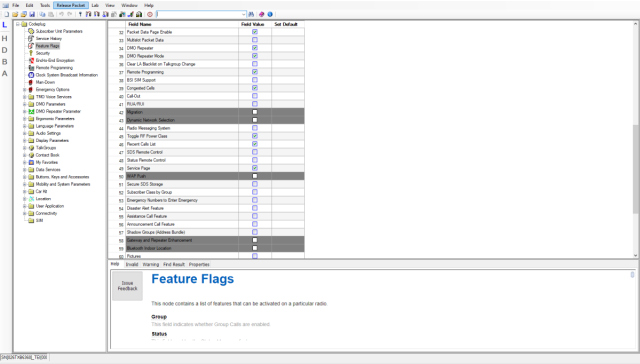Select the Service History tree item

pyautogui.click(x=49, y=38)
